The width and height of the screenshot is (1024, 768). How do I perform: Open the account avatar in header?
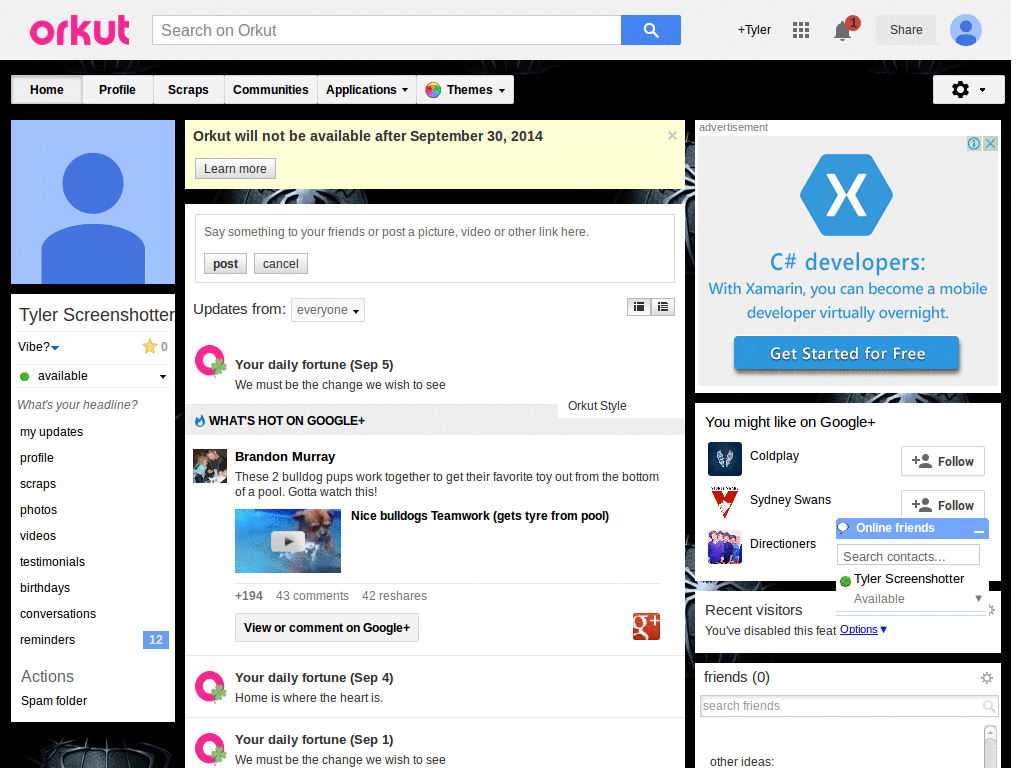965,30
